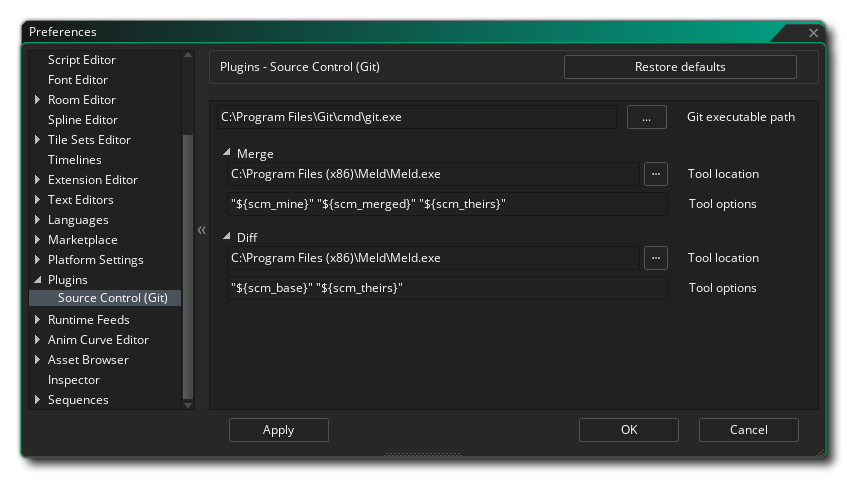Select Timelines in the tree
This screenshot has height=484, width=847.
coord(75,160)
